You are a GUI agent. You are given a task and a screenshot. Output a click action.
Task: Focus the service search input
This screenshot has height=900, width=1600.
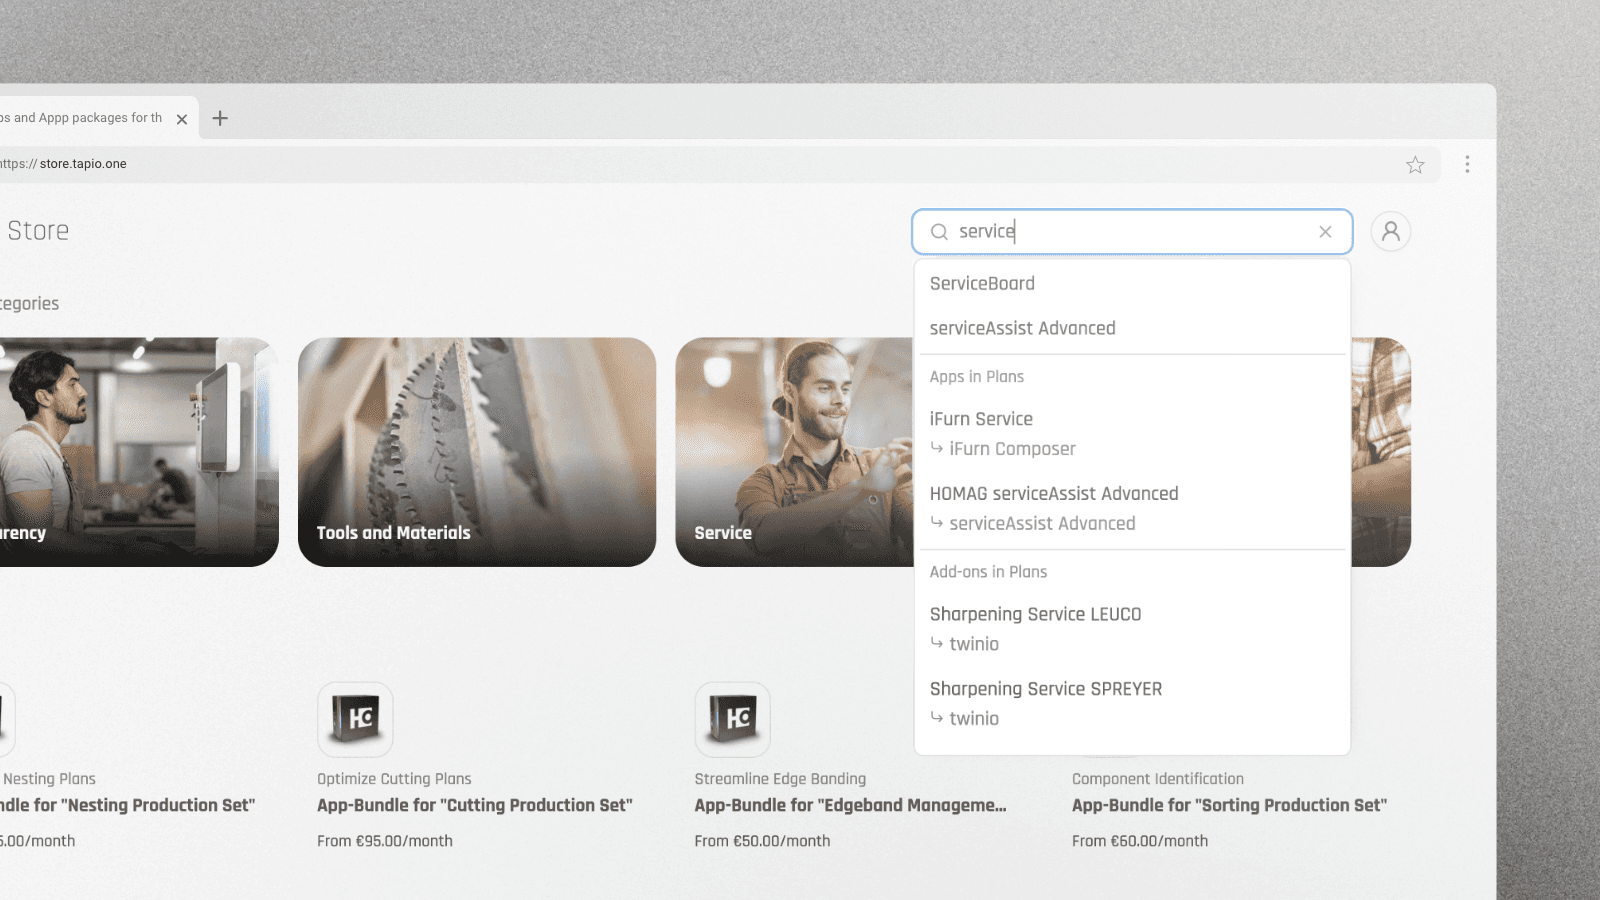pyautogui.click(x=1132, y=232)
